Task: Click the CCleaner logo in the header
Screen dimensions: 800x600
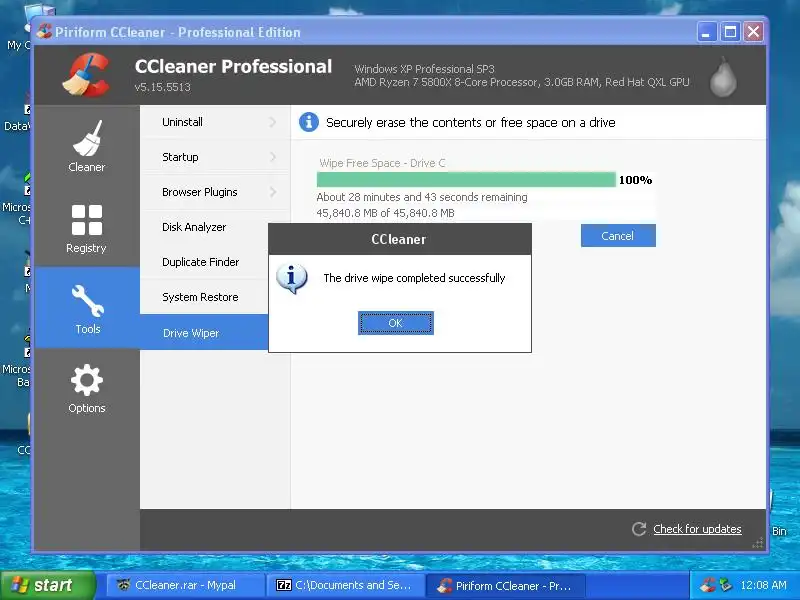Action: coord(86,76)
